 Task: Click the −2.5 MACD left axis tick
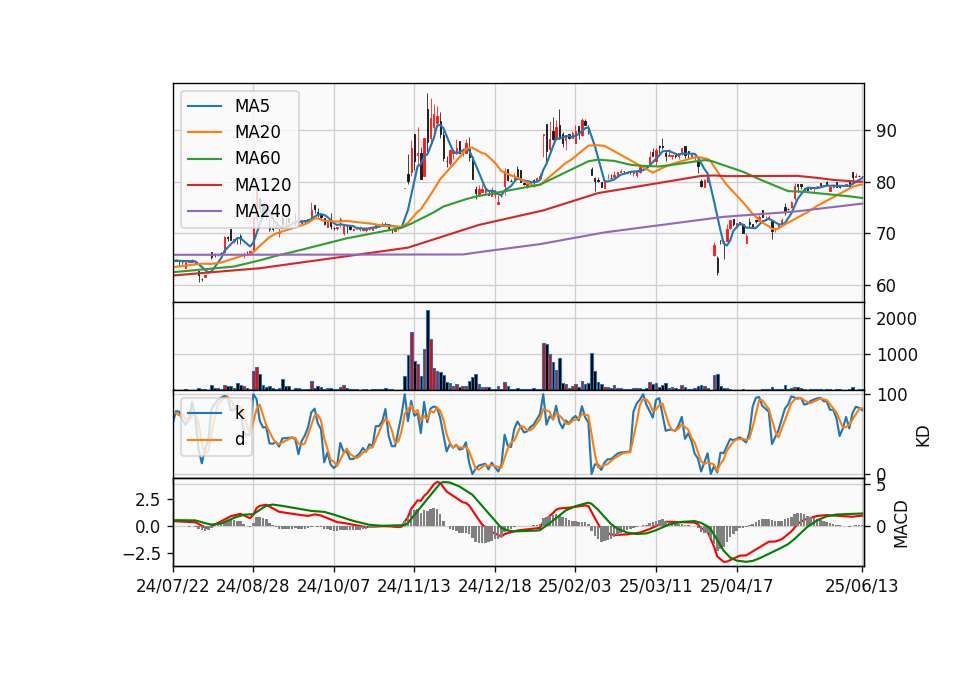pyautogui.click(x=141, y=554)
